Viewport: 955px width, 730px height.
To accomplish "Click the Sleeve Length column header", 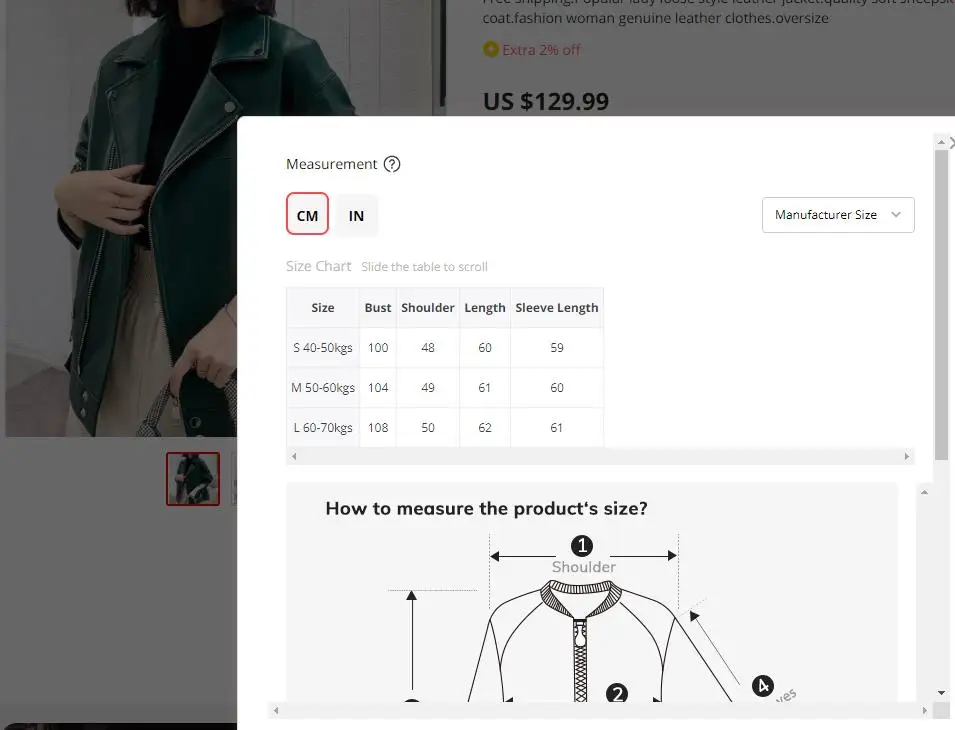I will 557,308.
